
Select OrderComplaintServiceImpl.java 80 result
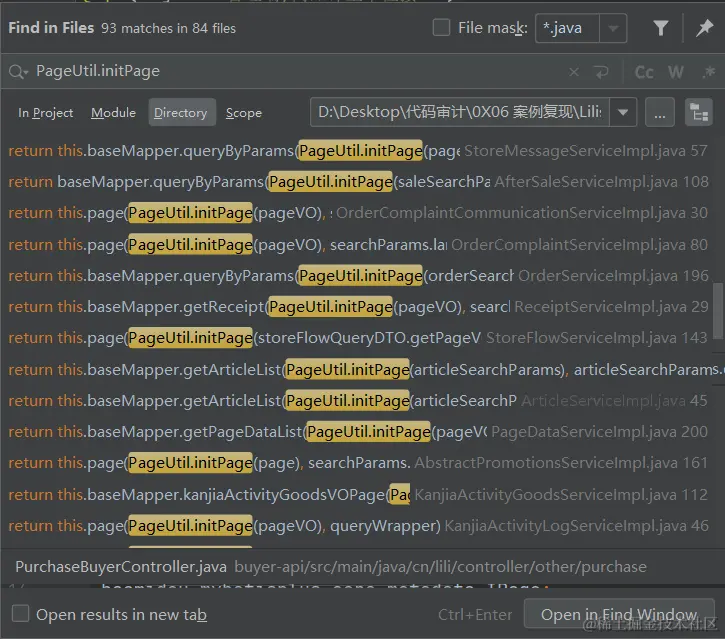pos(358,245)
